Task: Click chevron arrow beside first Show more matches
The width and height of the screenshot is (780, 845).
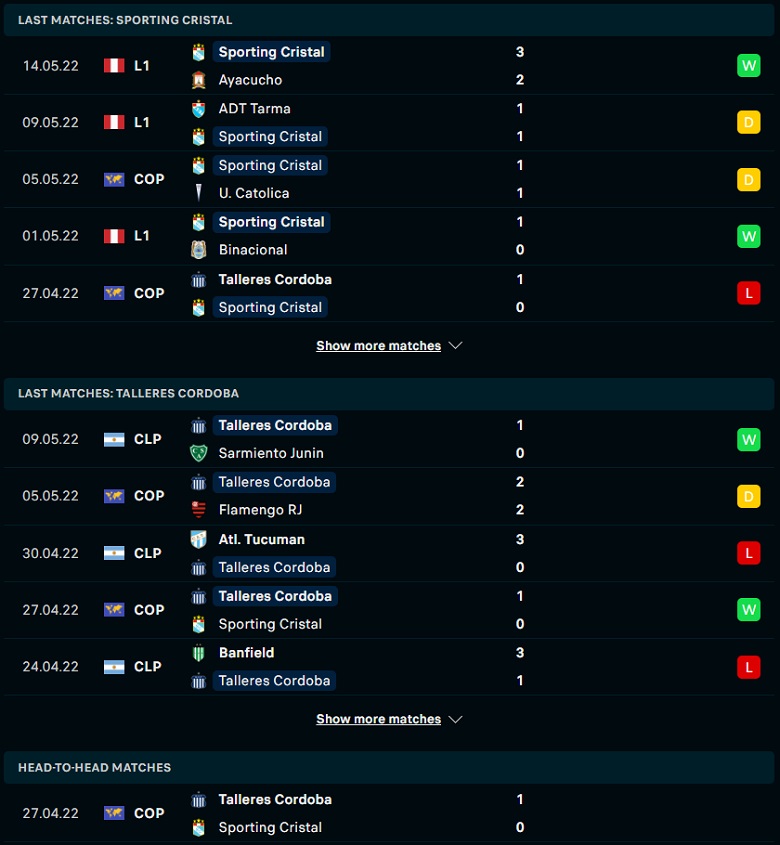Action: (x=455, y=345)
